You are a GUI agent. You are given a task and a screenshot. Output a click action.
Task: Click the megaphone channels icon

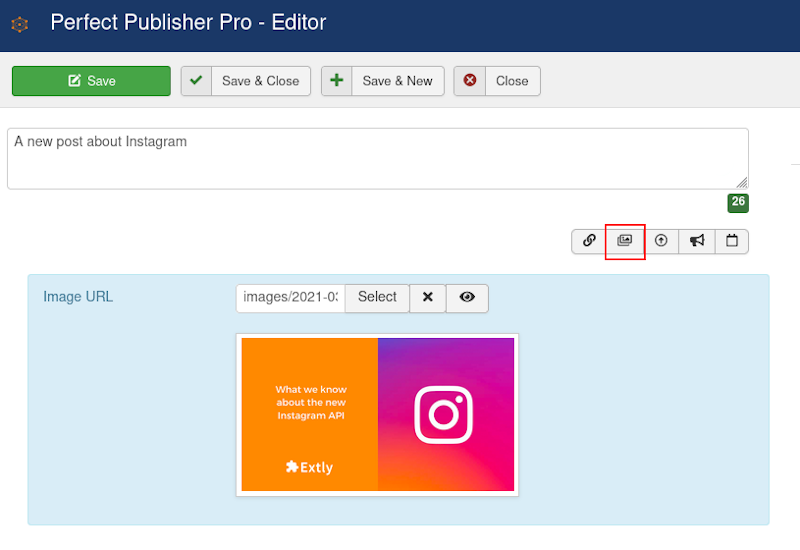(x=697, y=241)
